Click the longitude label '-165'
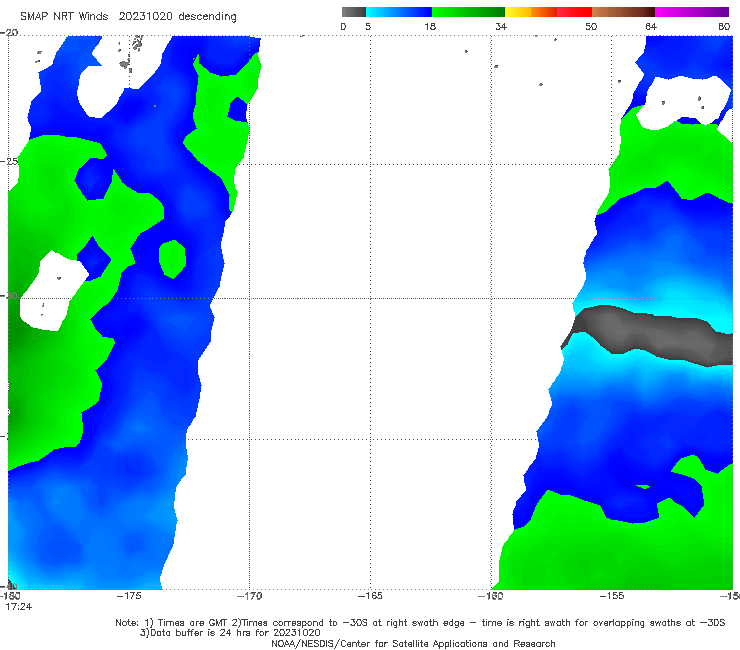The width and height of the screenshot is (740, 650). (370, 596)
